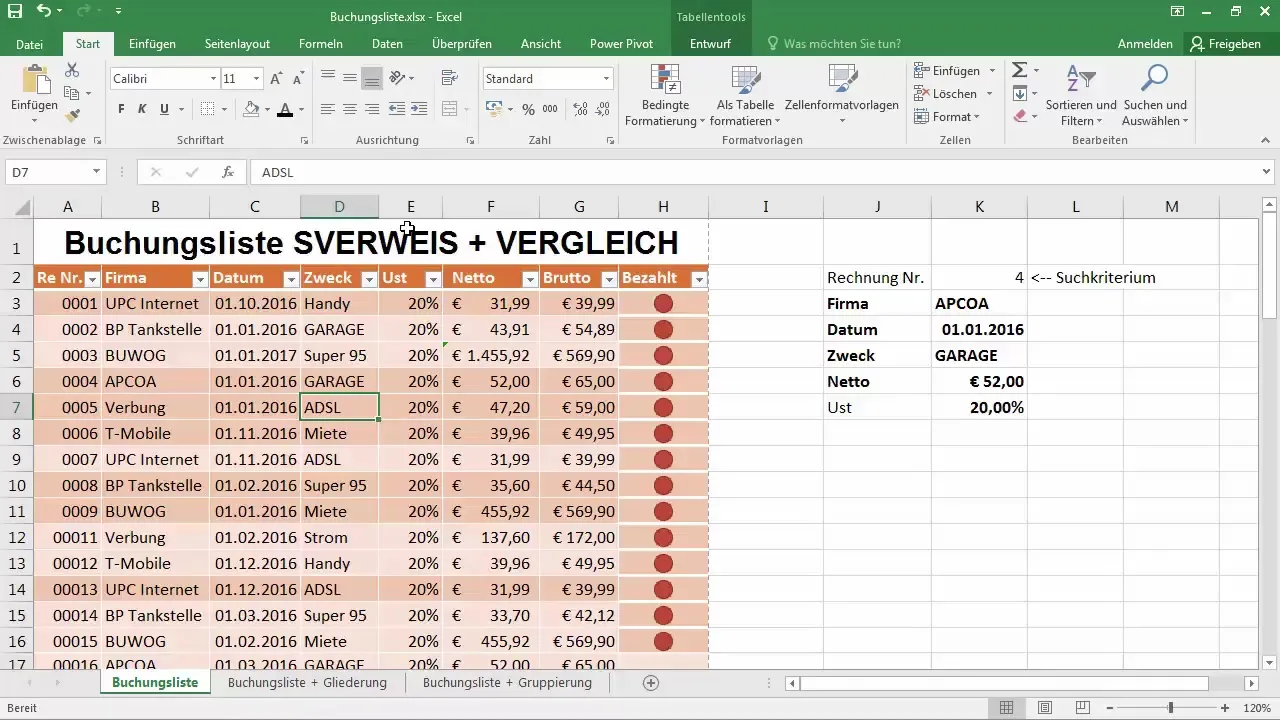Open Sortieren und Filtern menu

click(1081, 96)
